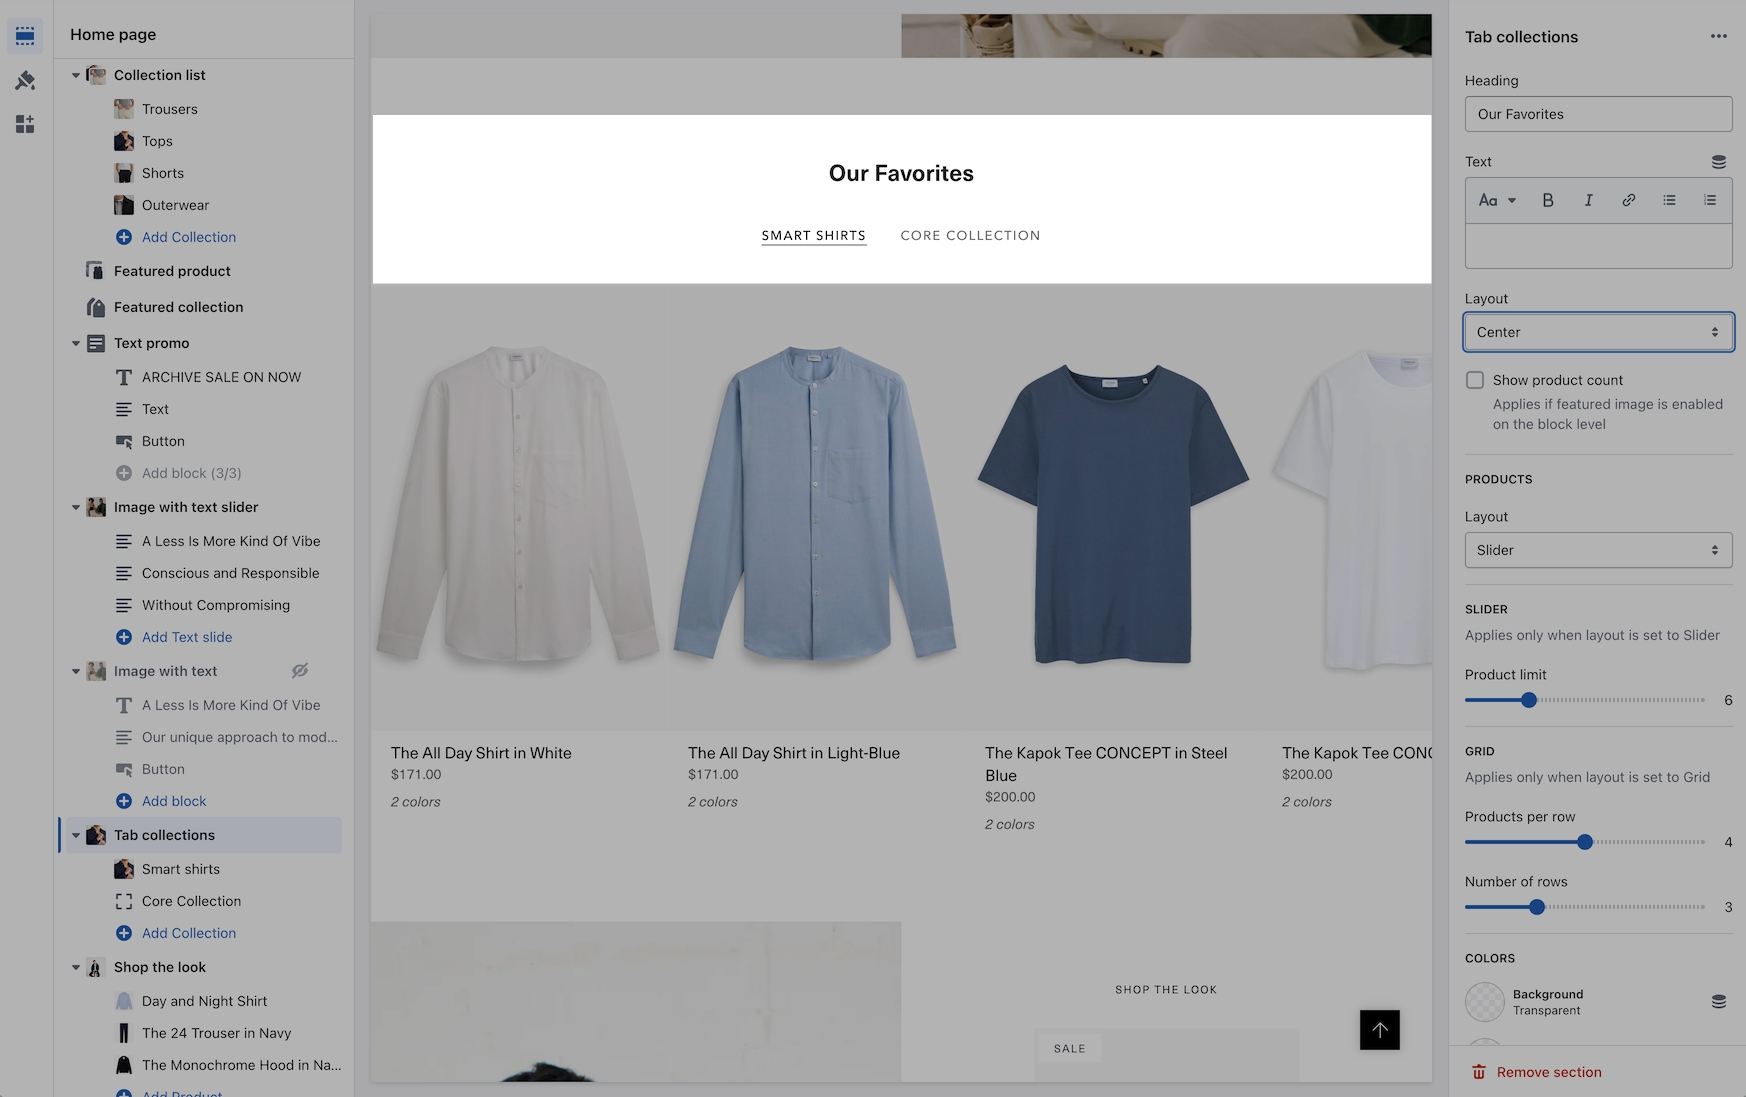Open the theme settings paintbrush icon

click(25, 80)
